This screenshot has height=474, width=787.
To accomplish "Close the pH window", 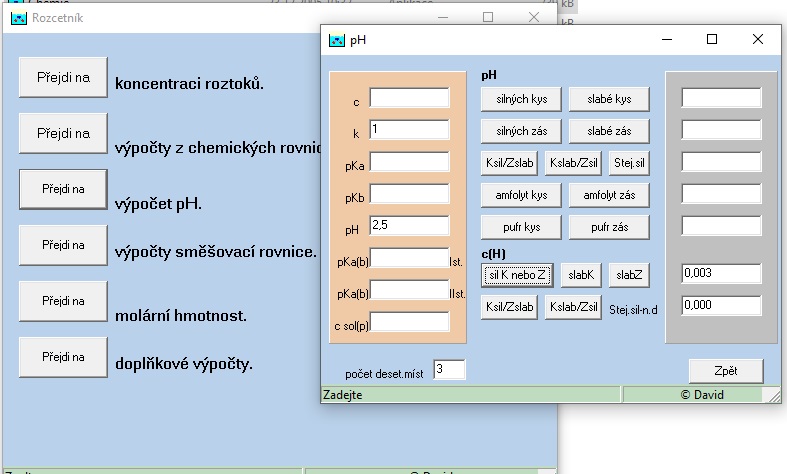I will [758, 39].
